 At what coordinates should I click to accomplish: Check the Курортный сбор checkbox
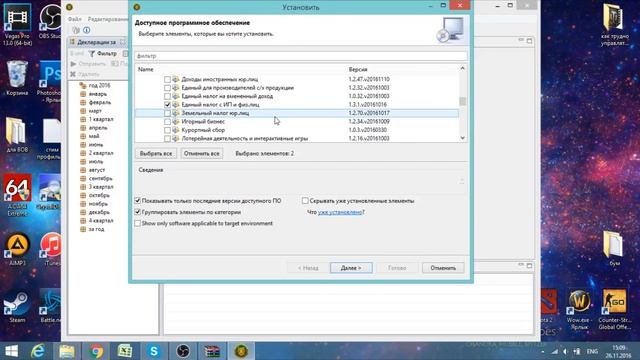click(x=167, y=130)
